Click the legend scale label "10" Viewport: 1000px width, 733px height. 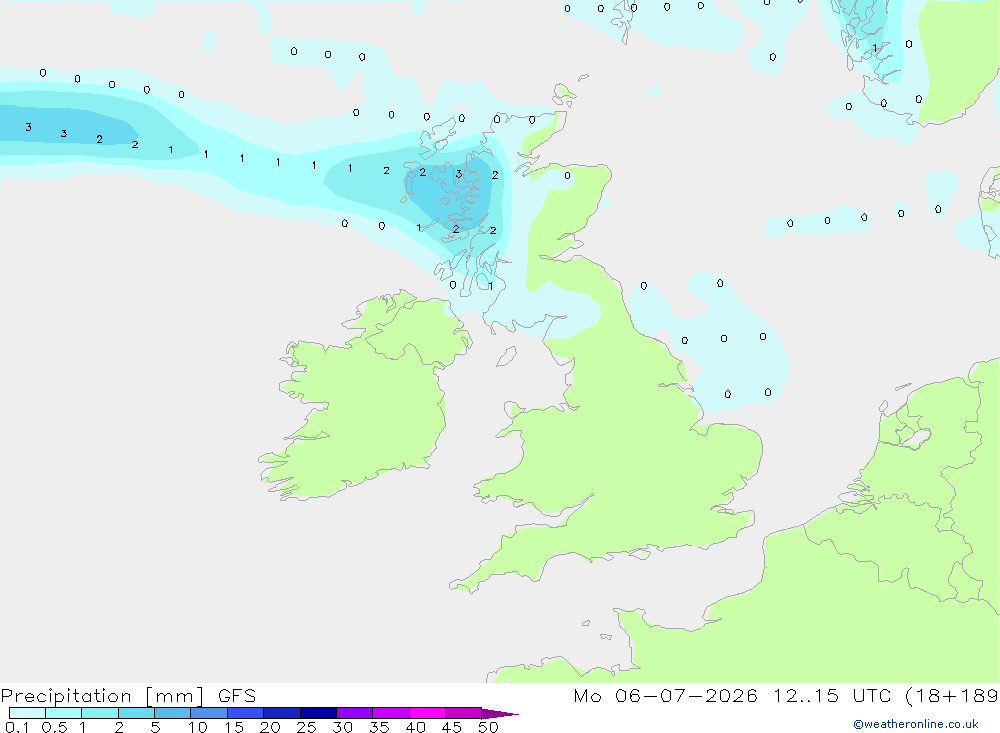pyautogui.click(x=198, y=727)
